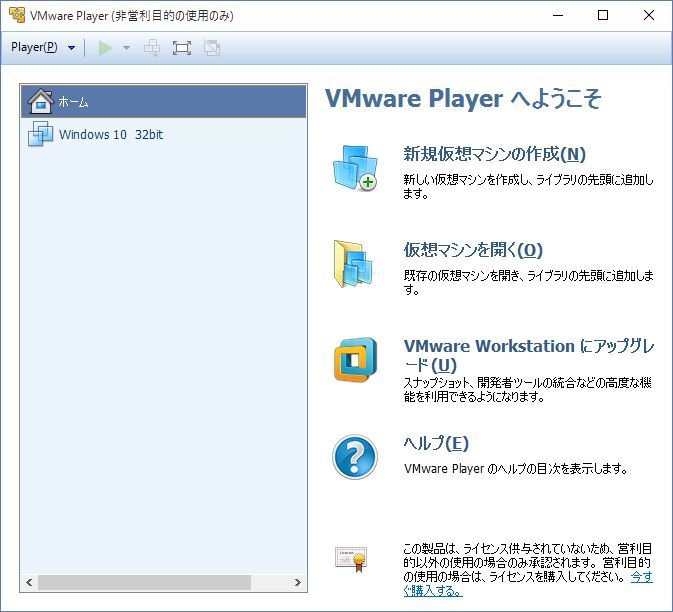Click the 新規仮想マシンの作成(N) link text

tap(494, 154)
